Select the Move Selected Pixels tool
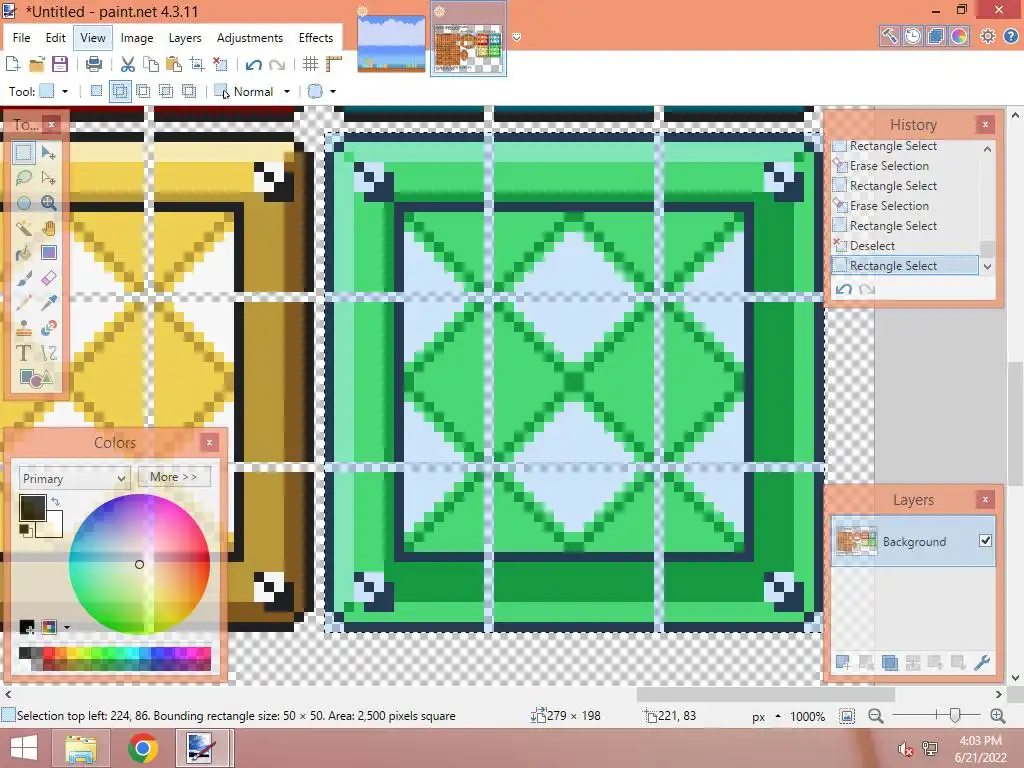1024x768 pixels. coord(48,153)
